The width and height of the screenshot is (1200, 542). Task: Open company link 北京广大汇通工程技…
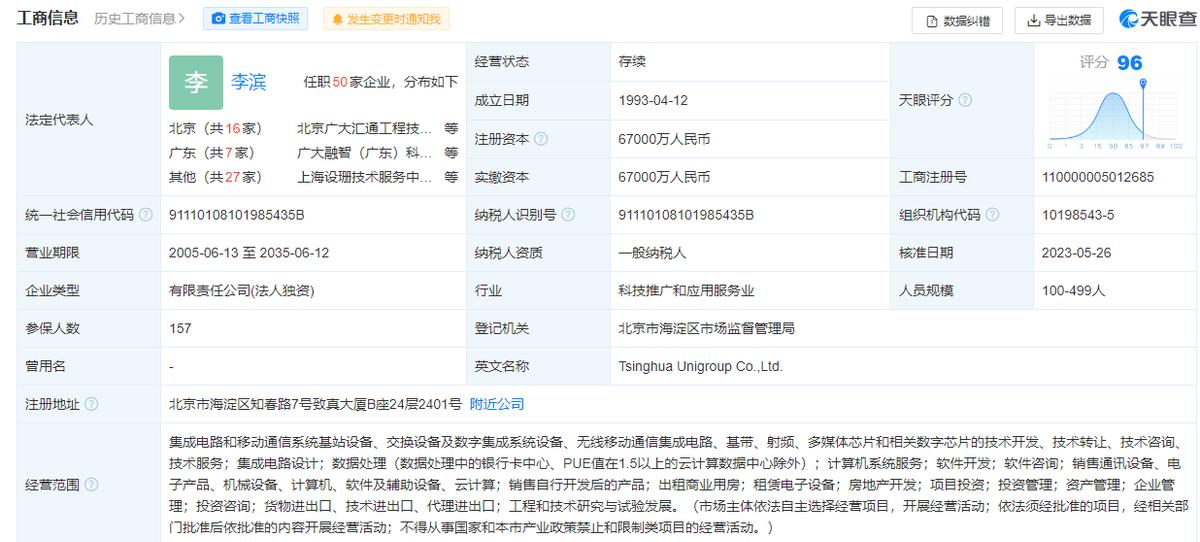point(364,128)
